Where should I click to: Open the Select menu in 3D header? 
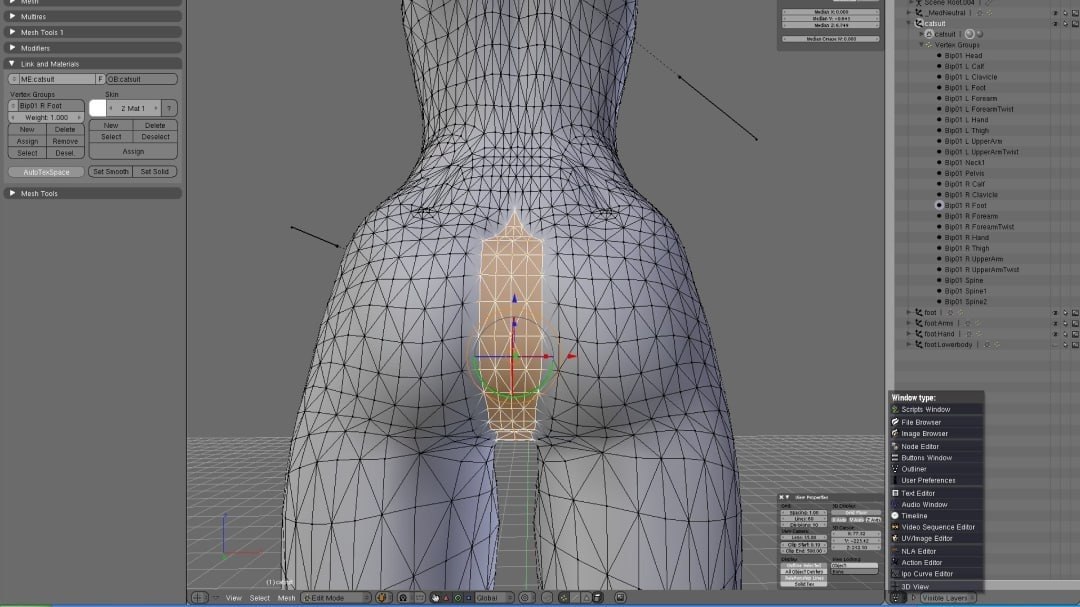pyautogui.click(x=259, y=598)
